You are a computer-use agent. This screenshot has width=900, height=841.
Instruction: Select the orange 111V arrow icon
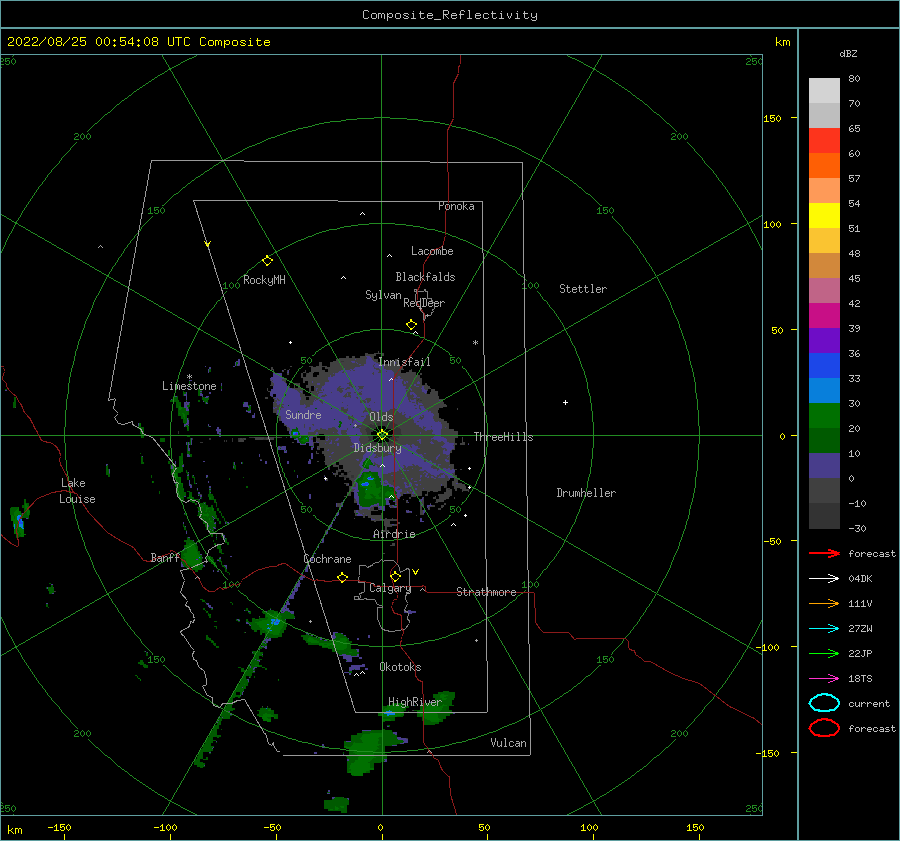[x=824, y=603]
